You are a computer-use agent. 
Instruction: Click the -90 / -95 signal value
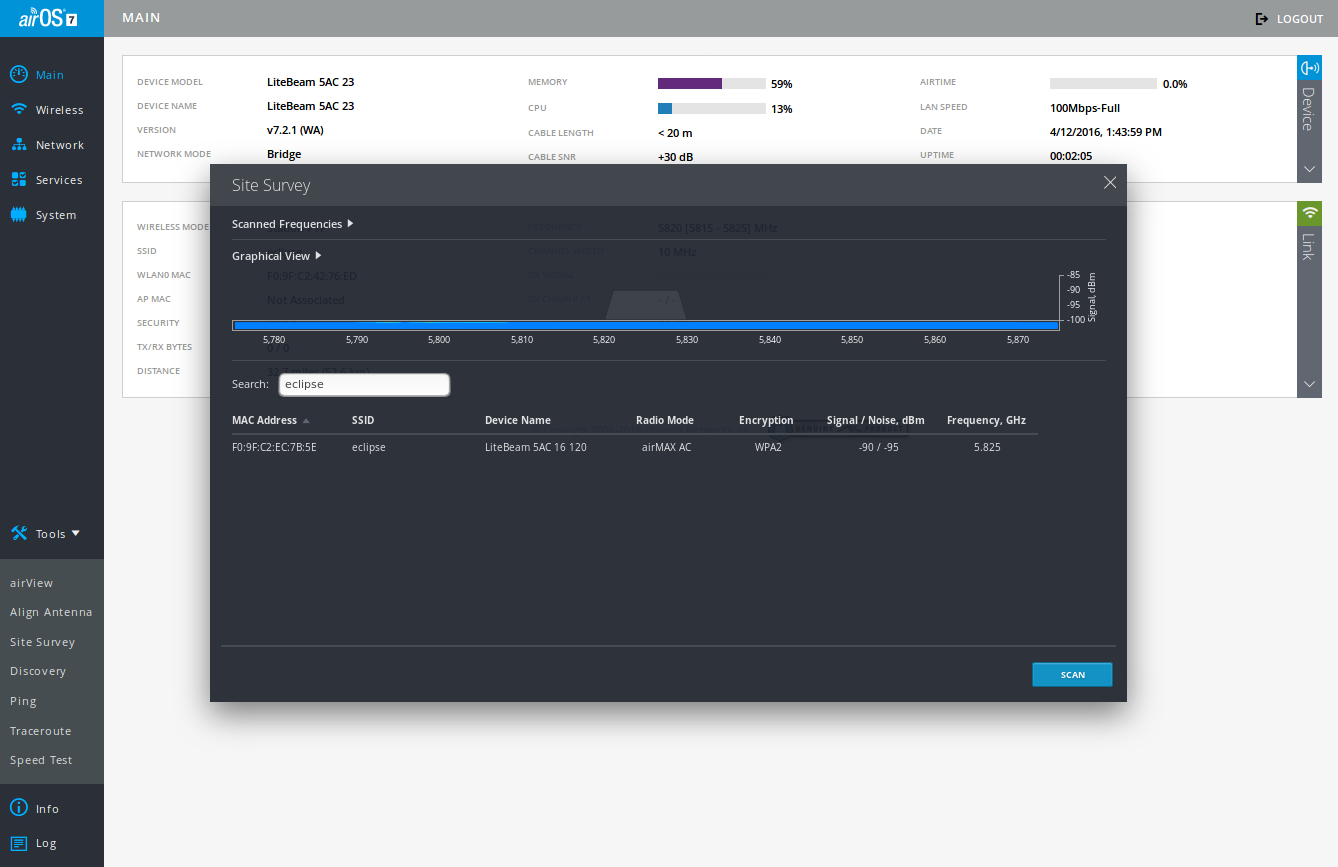(x=878, y=447)
